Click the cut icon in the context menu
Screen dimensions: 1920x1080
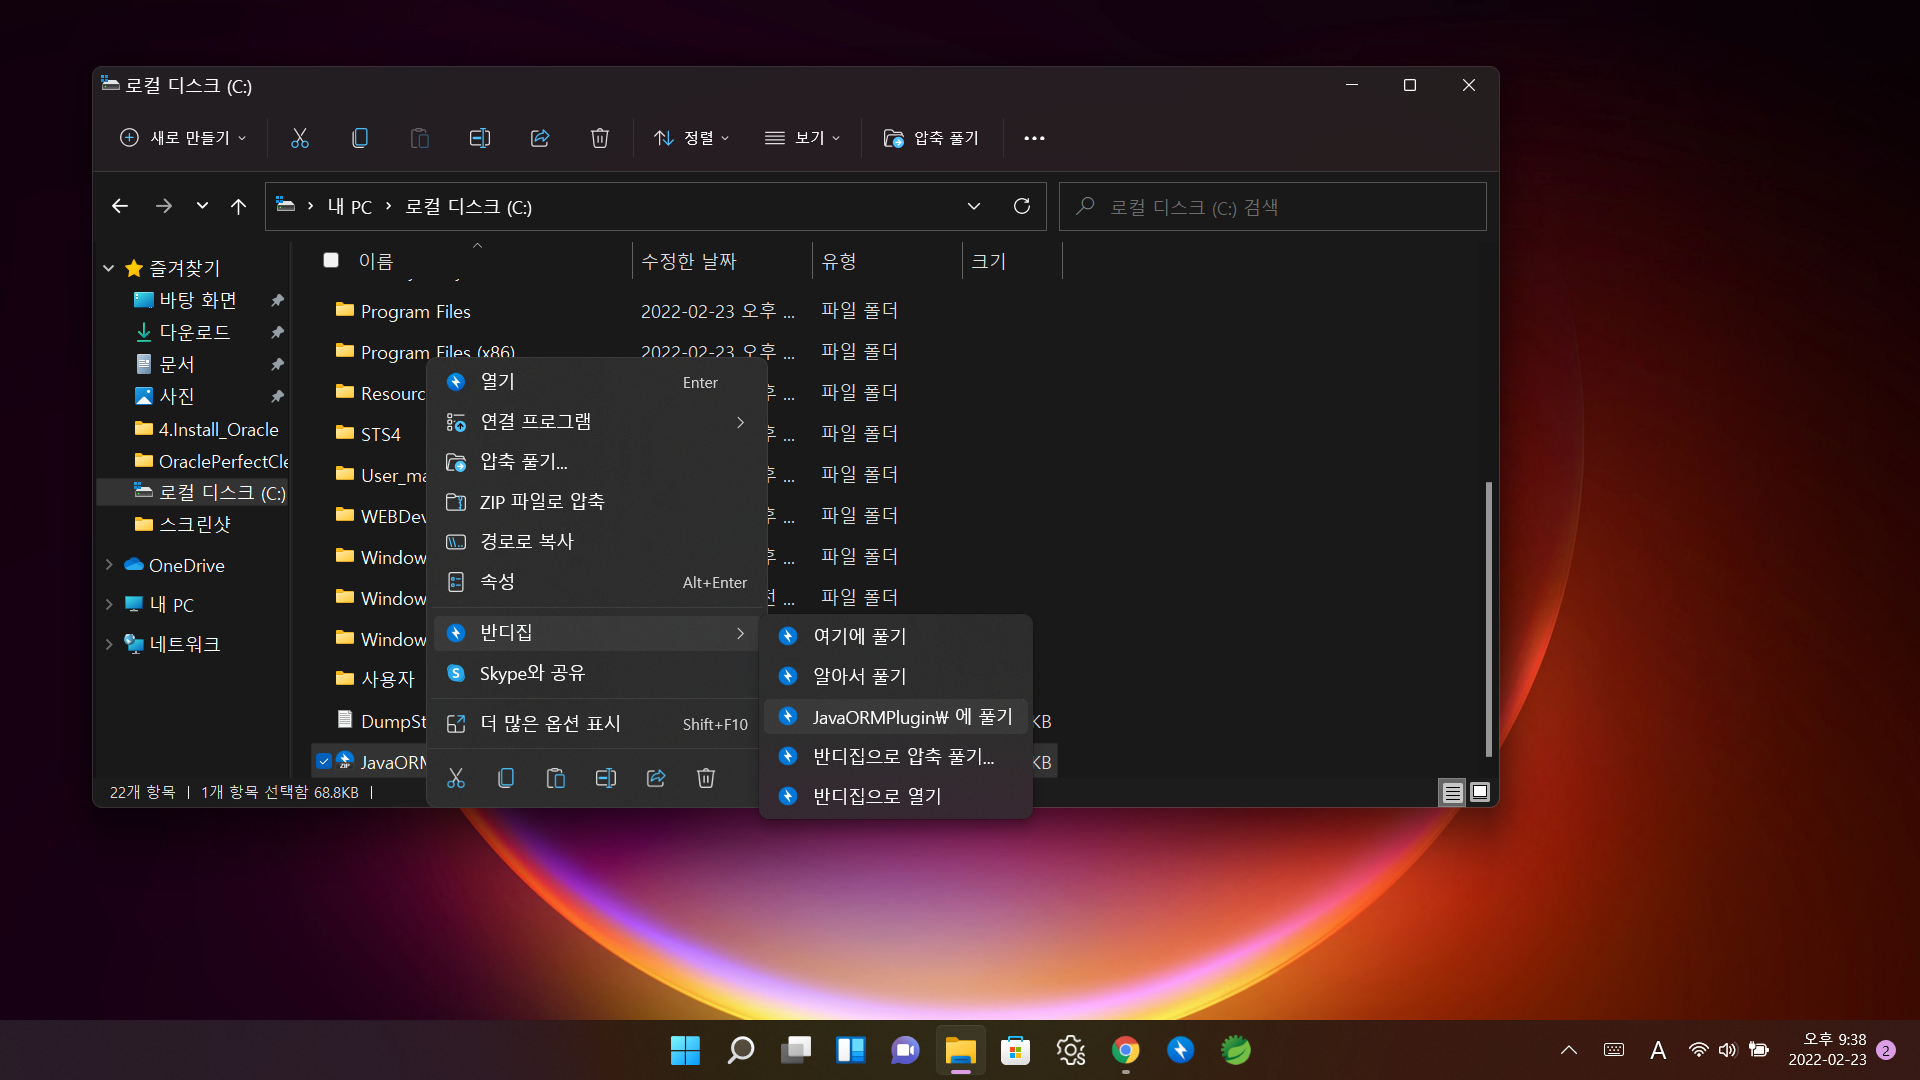coord(456,778)
